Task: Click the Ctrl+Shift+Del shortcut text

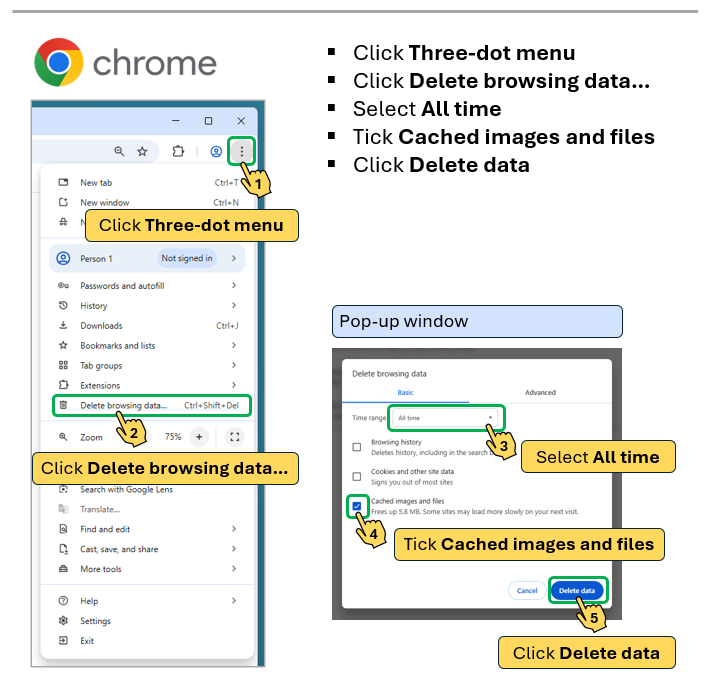Action: click(x=211, y=405)
